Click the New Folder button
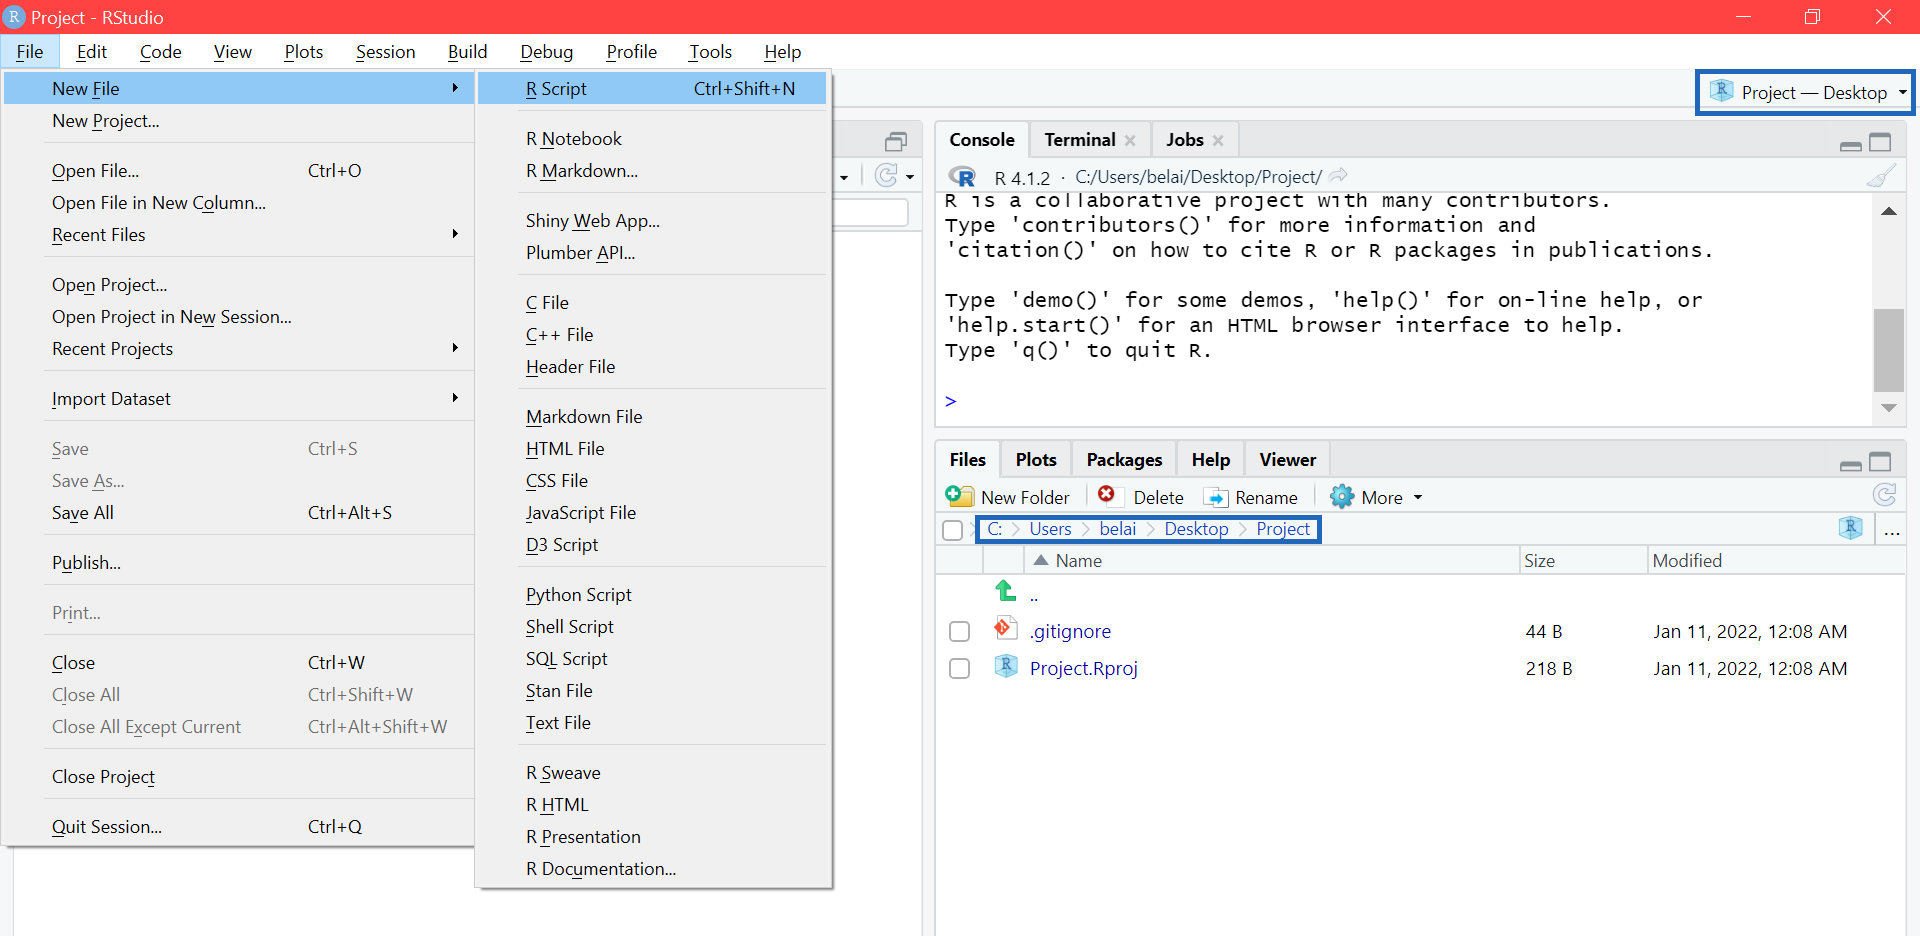This screenshot has width=1920, height=936. pos(1007,497)
